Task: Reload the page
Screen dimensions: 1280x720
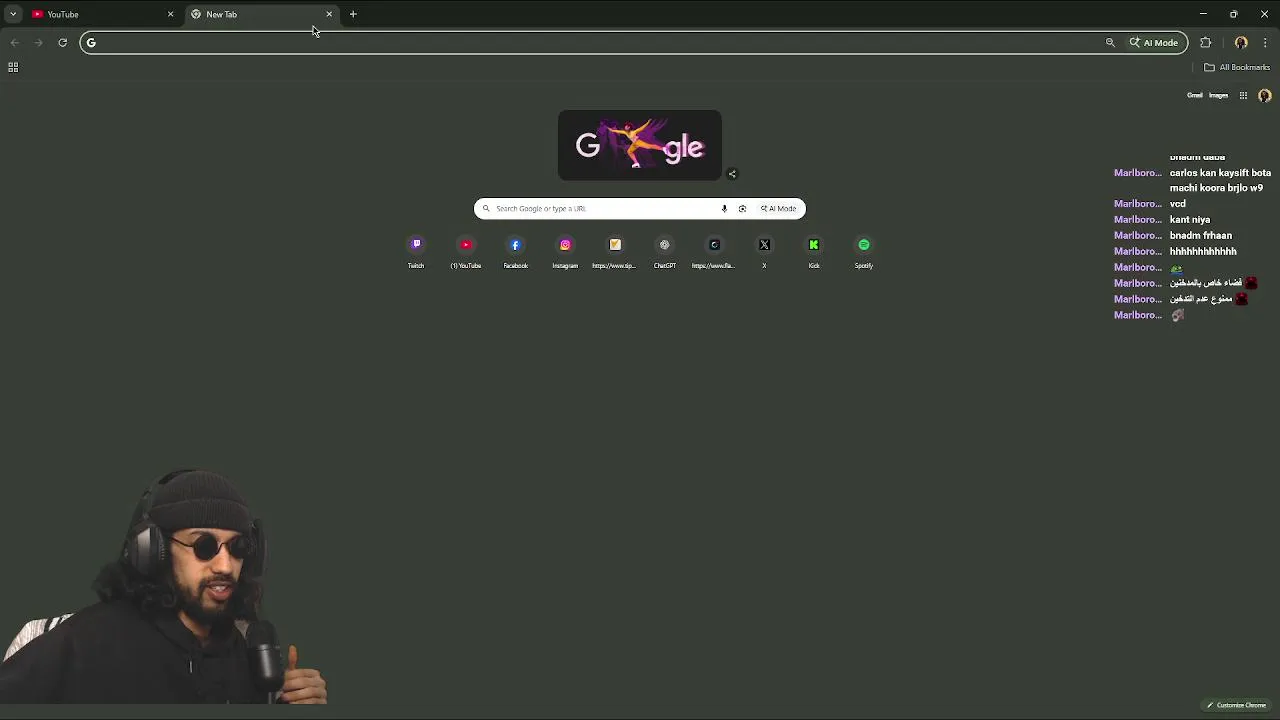Action: coord(62,43)
